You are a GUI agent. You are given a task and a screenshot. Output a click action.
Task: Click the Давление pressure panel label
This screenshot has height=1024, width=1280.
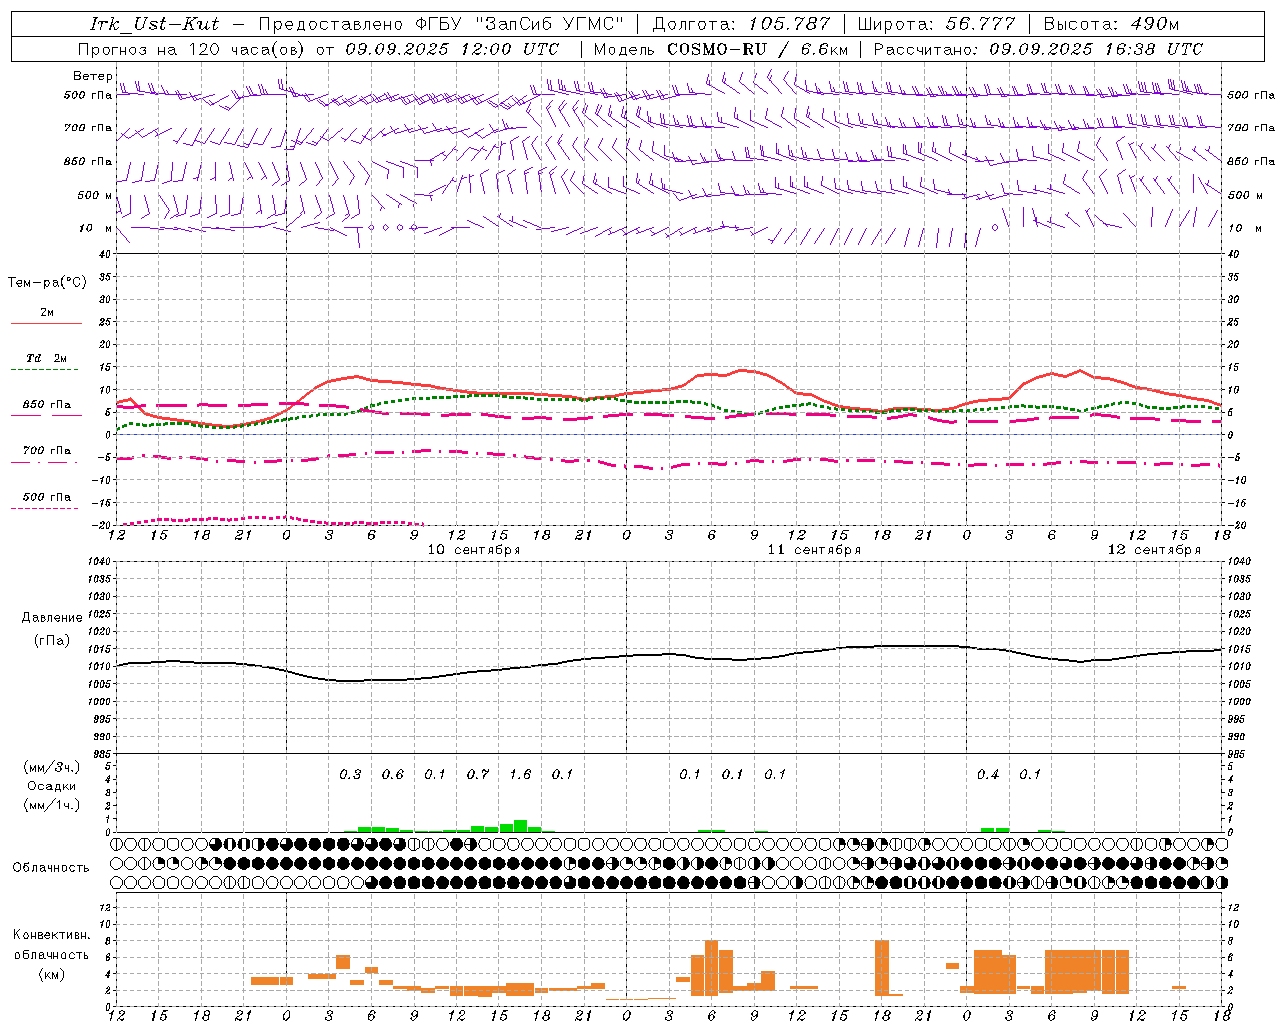pos(52,618)
